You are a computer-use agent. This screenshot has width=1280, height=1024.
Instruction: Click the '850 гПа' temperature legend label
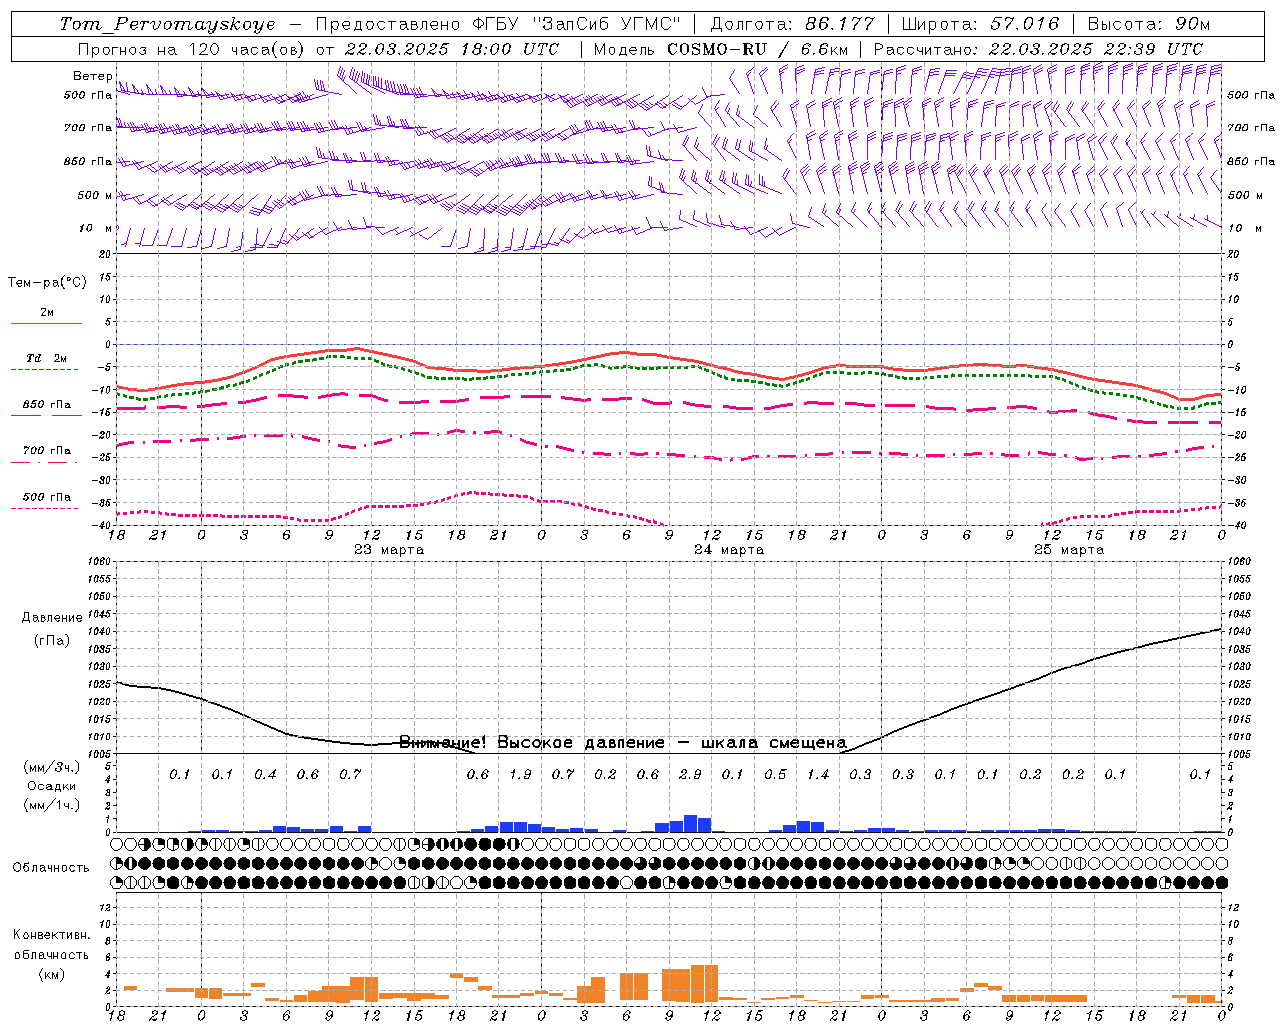click(47, 405)
